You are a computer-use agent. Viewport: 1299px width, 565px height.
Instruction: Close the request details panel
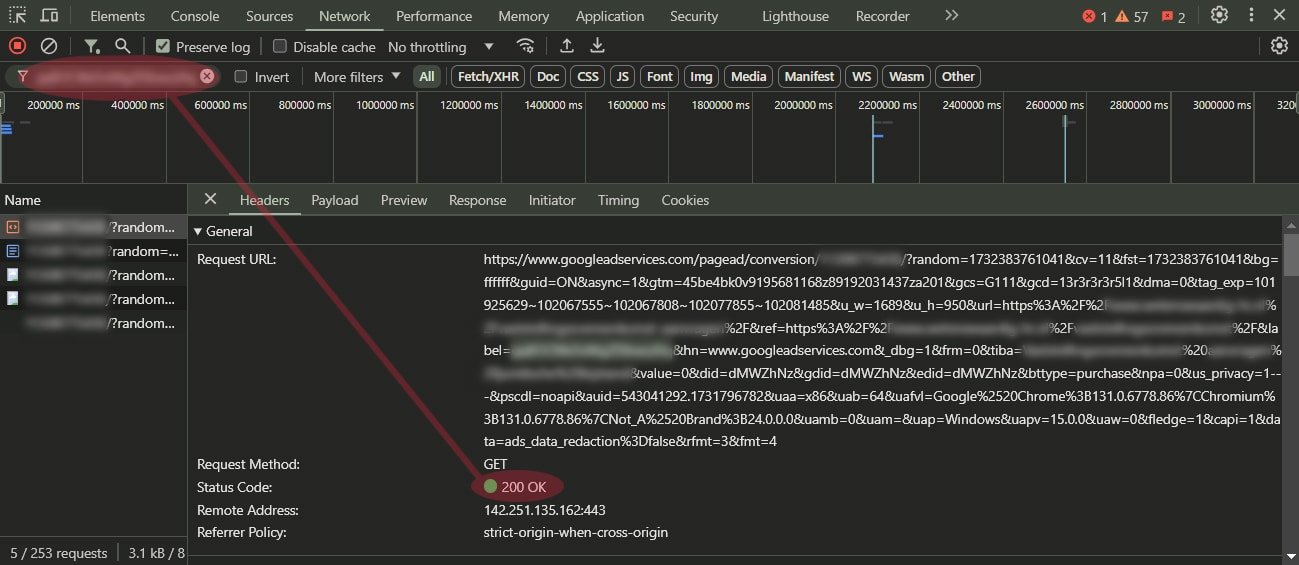coord(210,199)
